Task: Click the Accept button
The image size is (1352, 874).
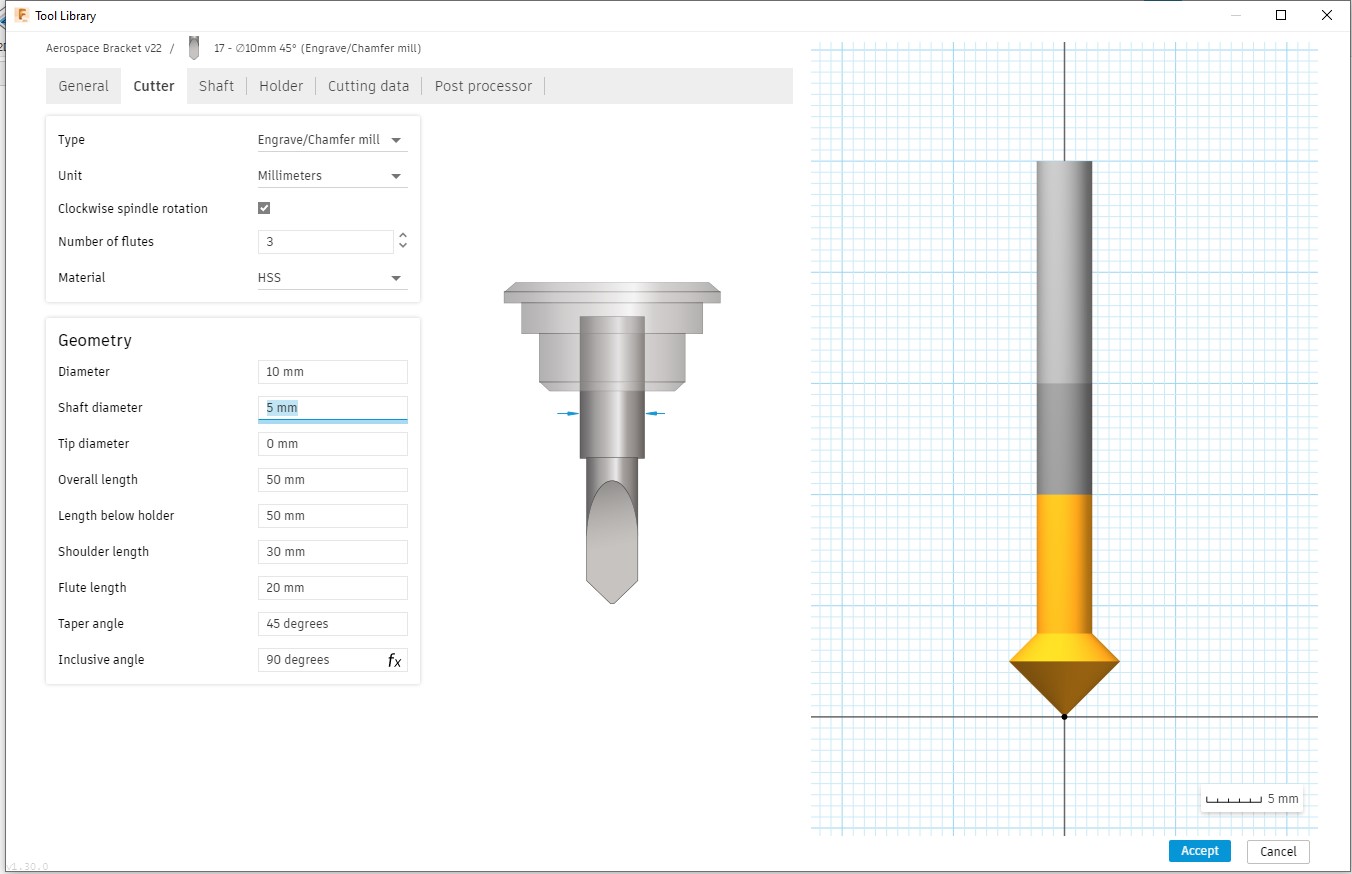Action: 1199,851
